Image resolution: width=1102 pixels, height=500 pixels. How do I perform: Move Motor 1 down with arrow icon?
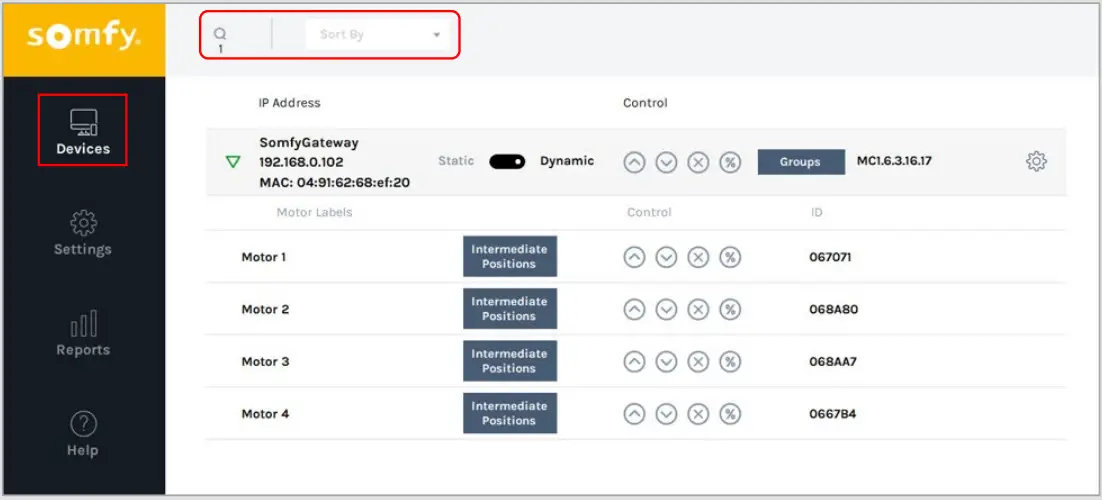pyautogui.click(x=666, y=257)
